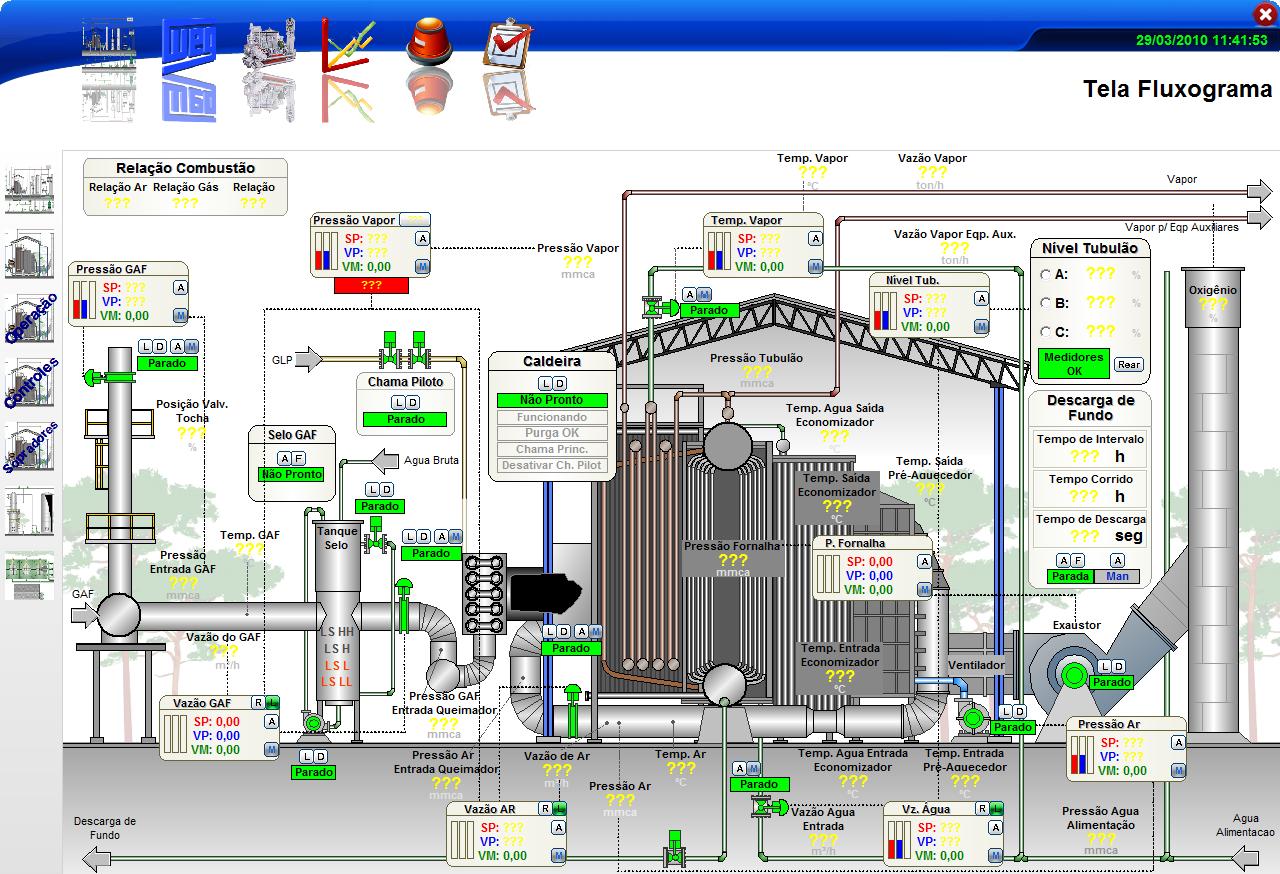This screenshot has height=874, width=1280.
Task: Set Pressão Vapor controller to manual (M)
Action: [423, 266]
